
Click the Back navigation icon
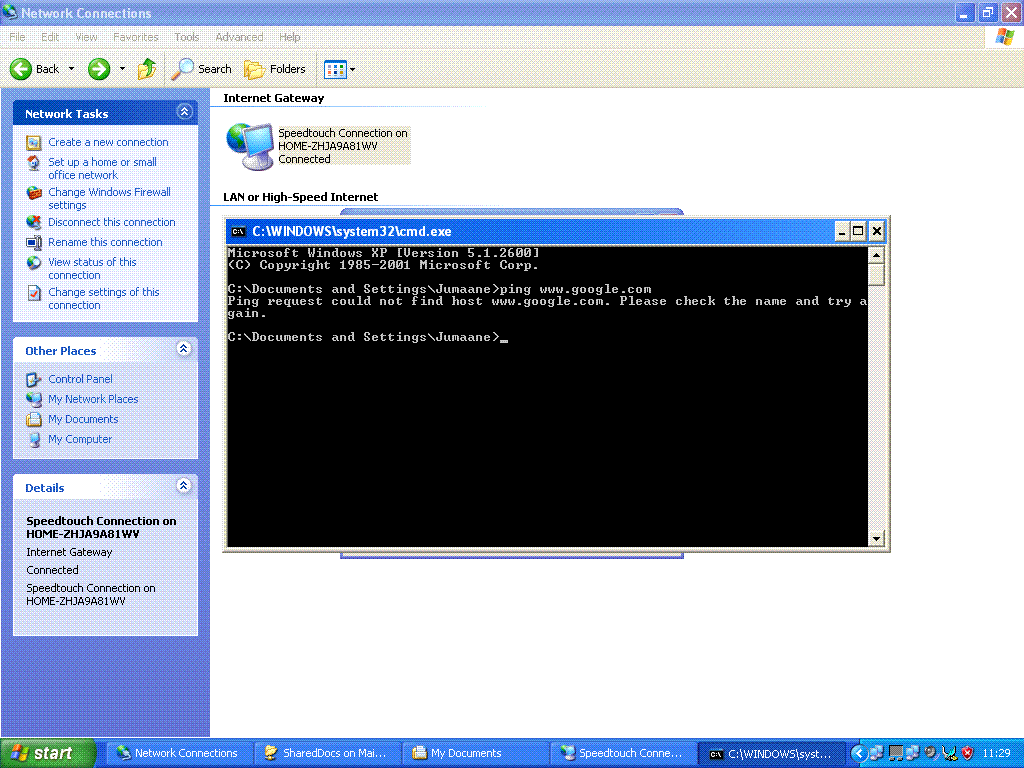pos(22,69)
